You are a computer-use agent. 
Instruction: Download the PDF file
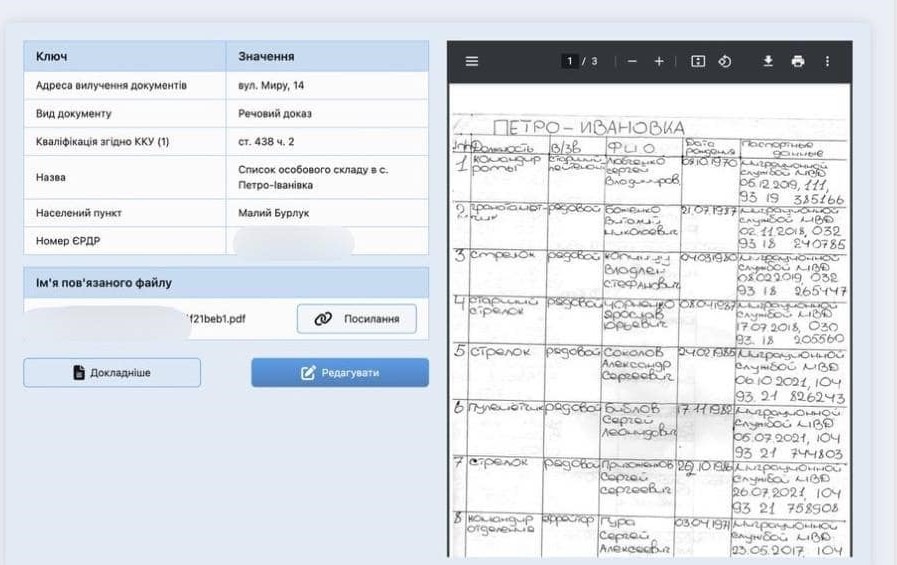768,61
